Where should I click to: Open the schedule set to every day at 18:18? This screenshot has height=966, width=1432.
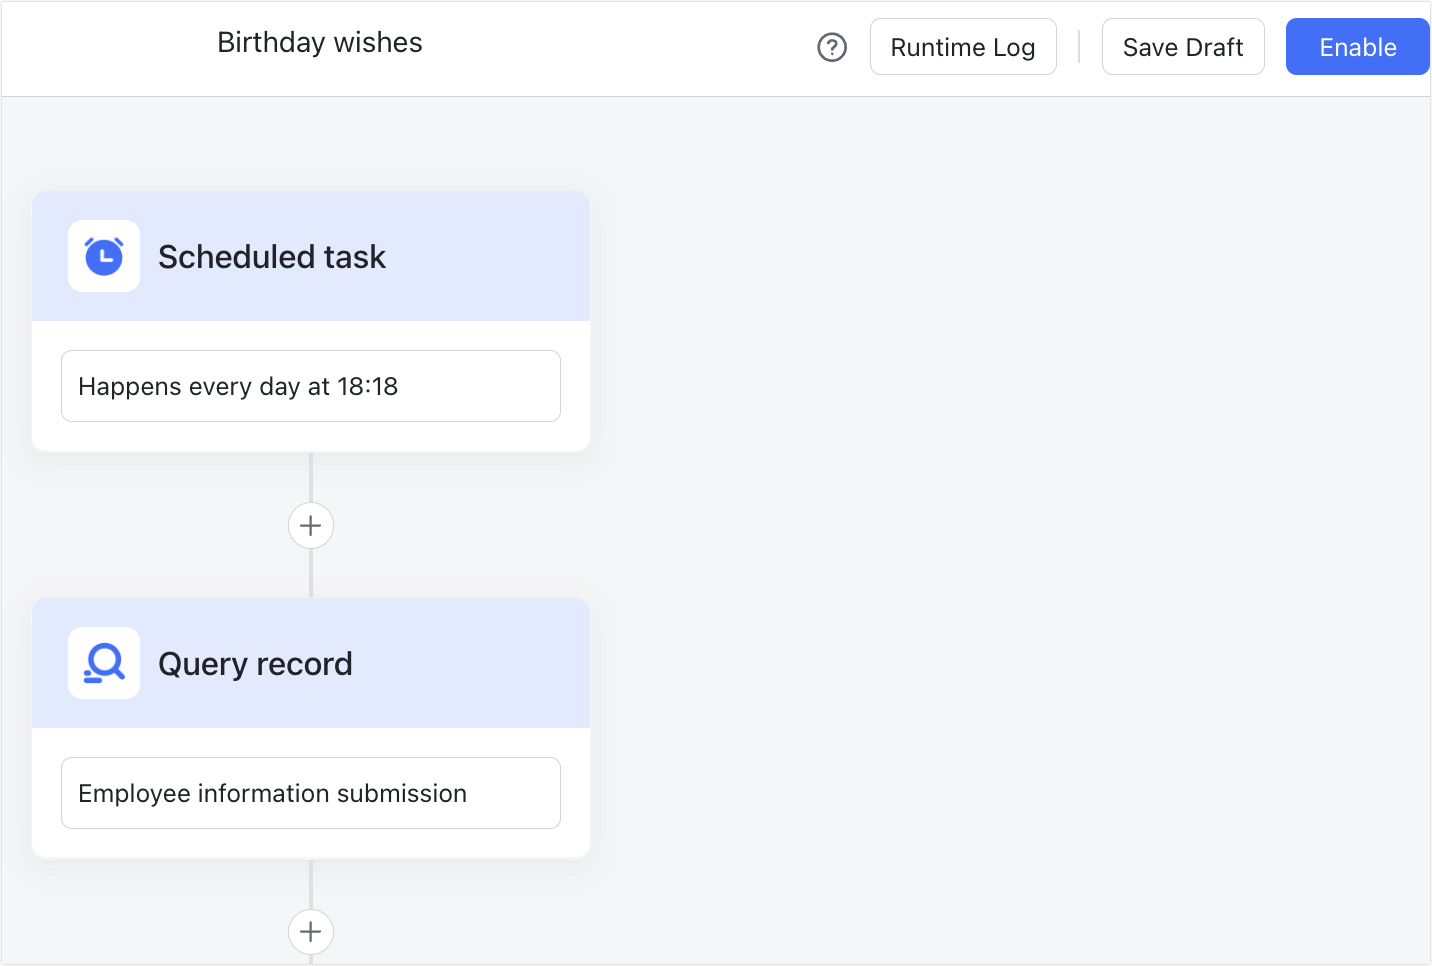(311, 386)
